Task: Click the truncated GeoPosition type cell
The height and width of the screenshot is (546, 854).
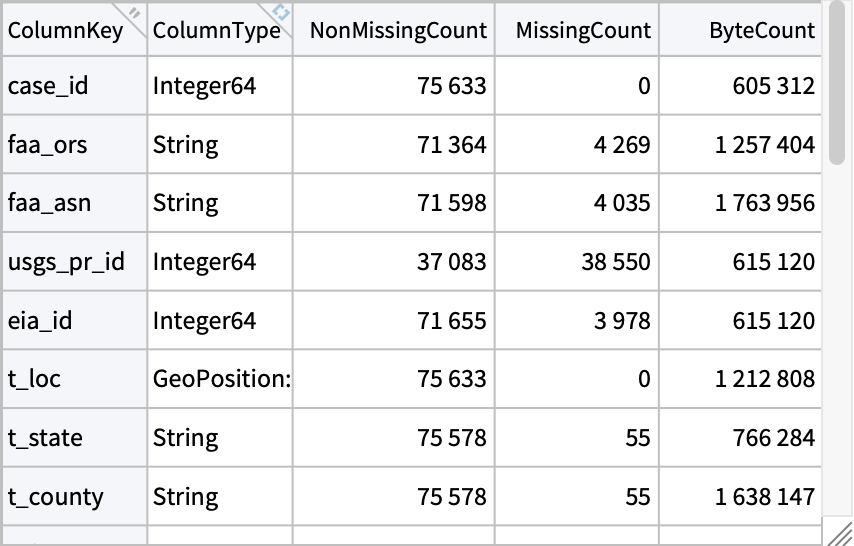Action: pos(221,379)
